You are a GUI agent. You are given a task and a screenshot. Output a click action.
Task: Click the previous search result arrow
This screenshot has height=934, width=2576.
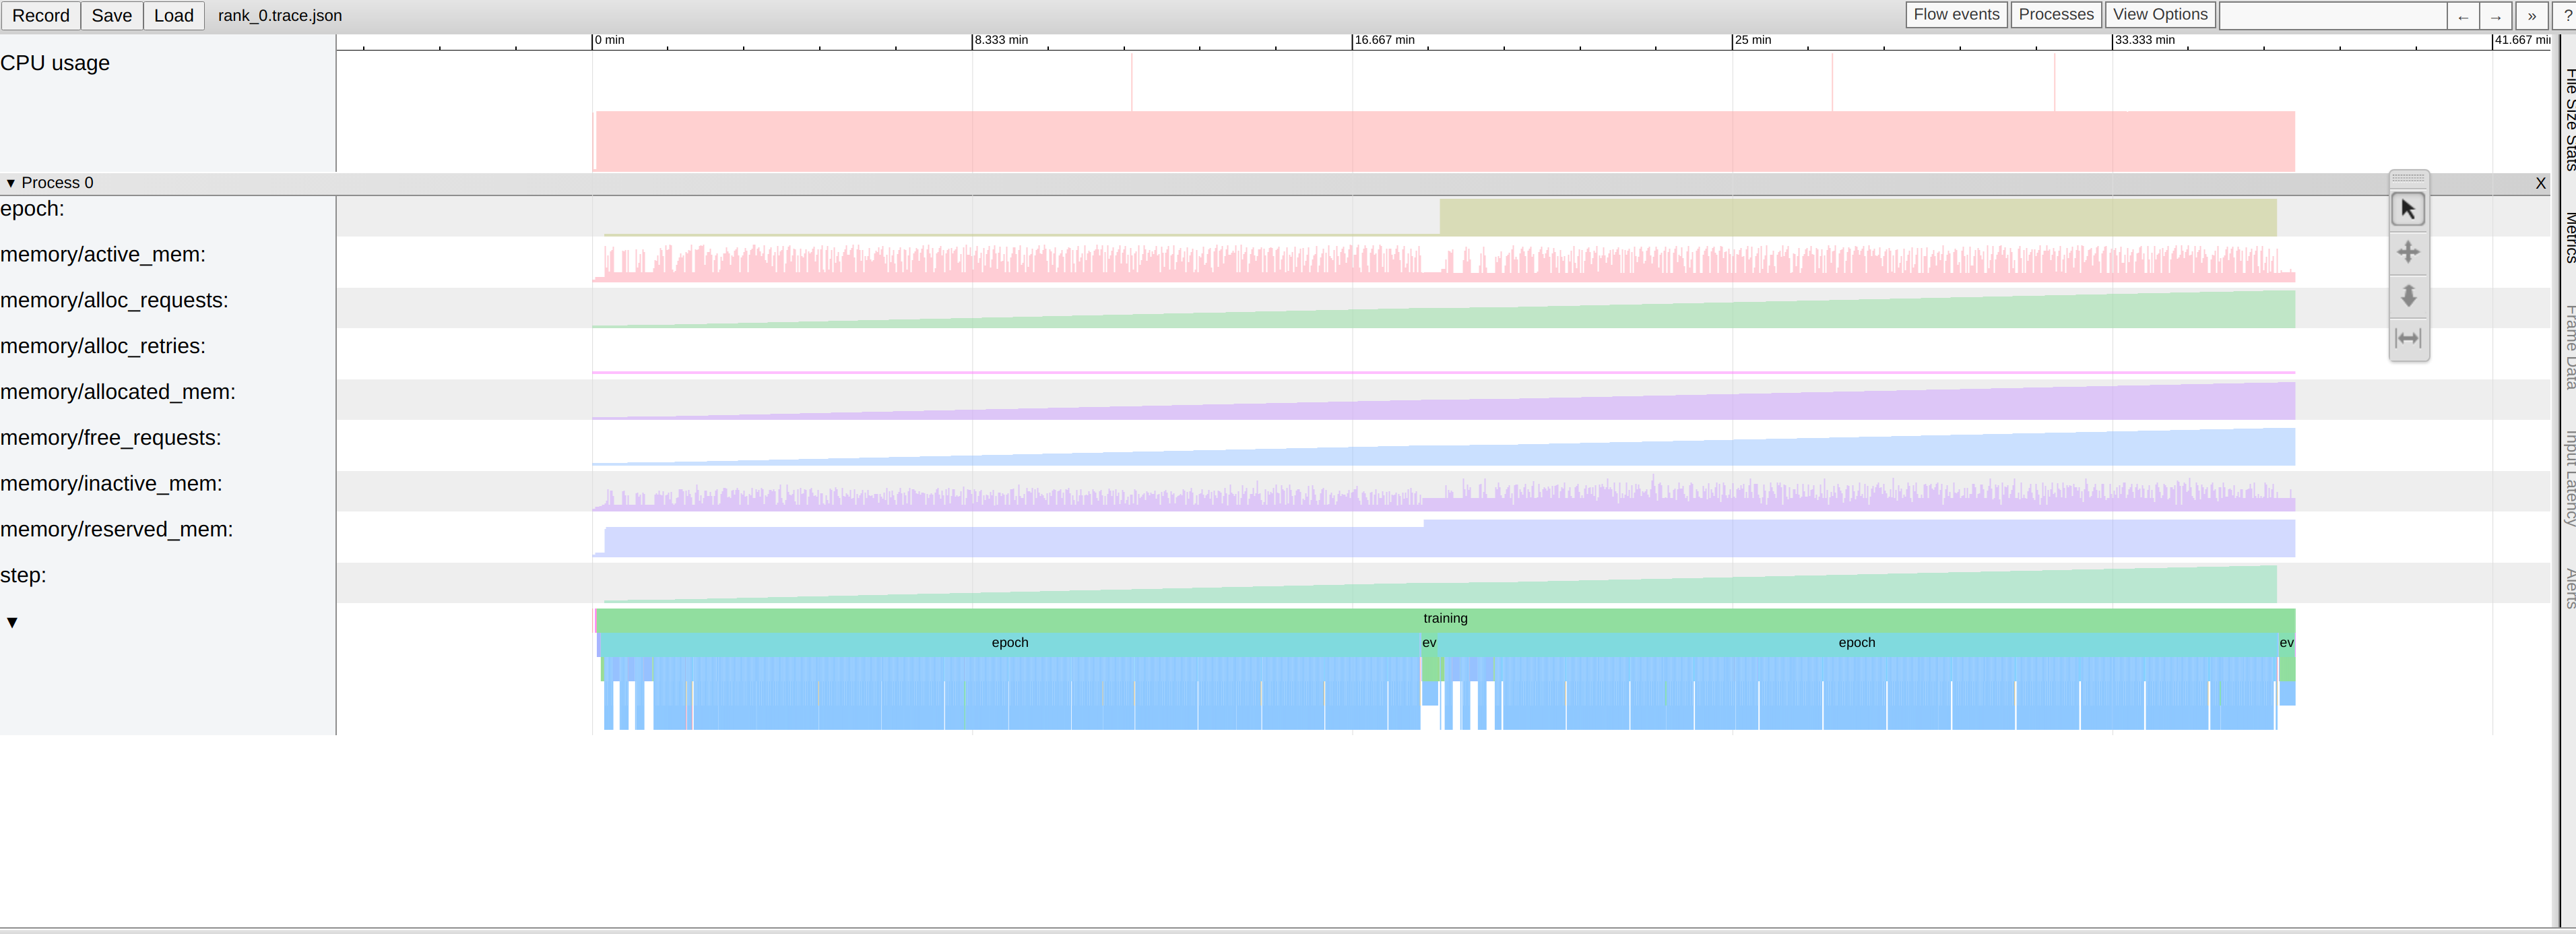pos(2463,16)
